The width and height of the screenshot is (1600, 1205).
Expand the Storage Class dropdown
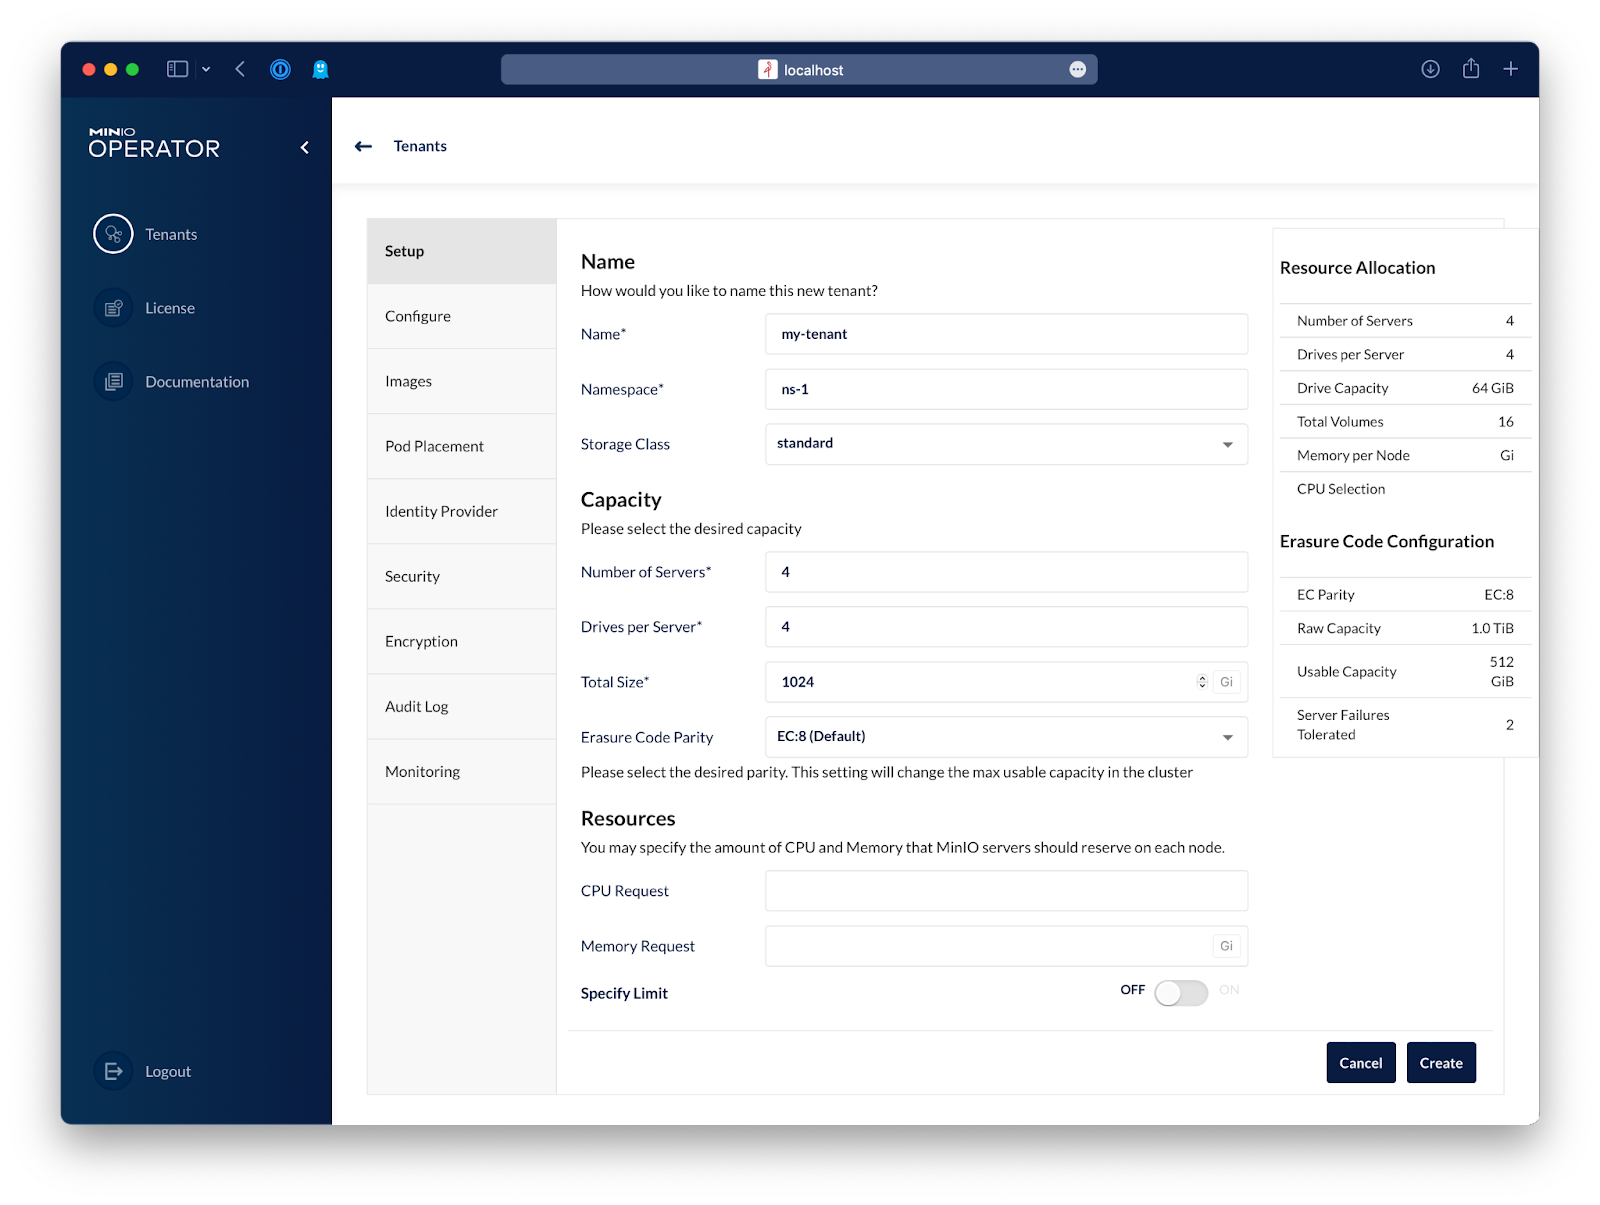[x=1227, y=444]
